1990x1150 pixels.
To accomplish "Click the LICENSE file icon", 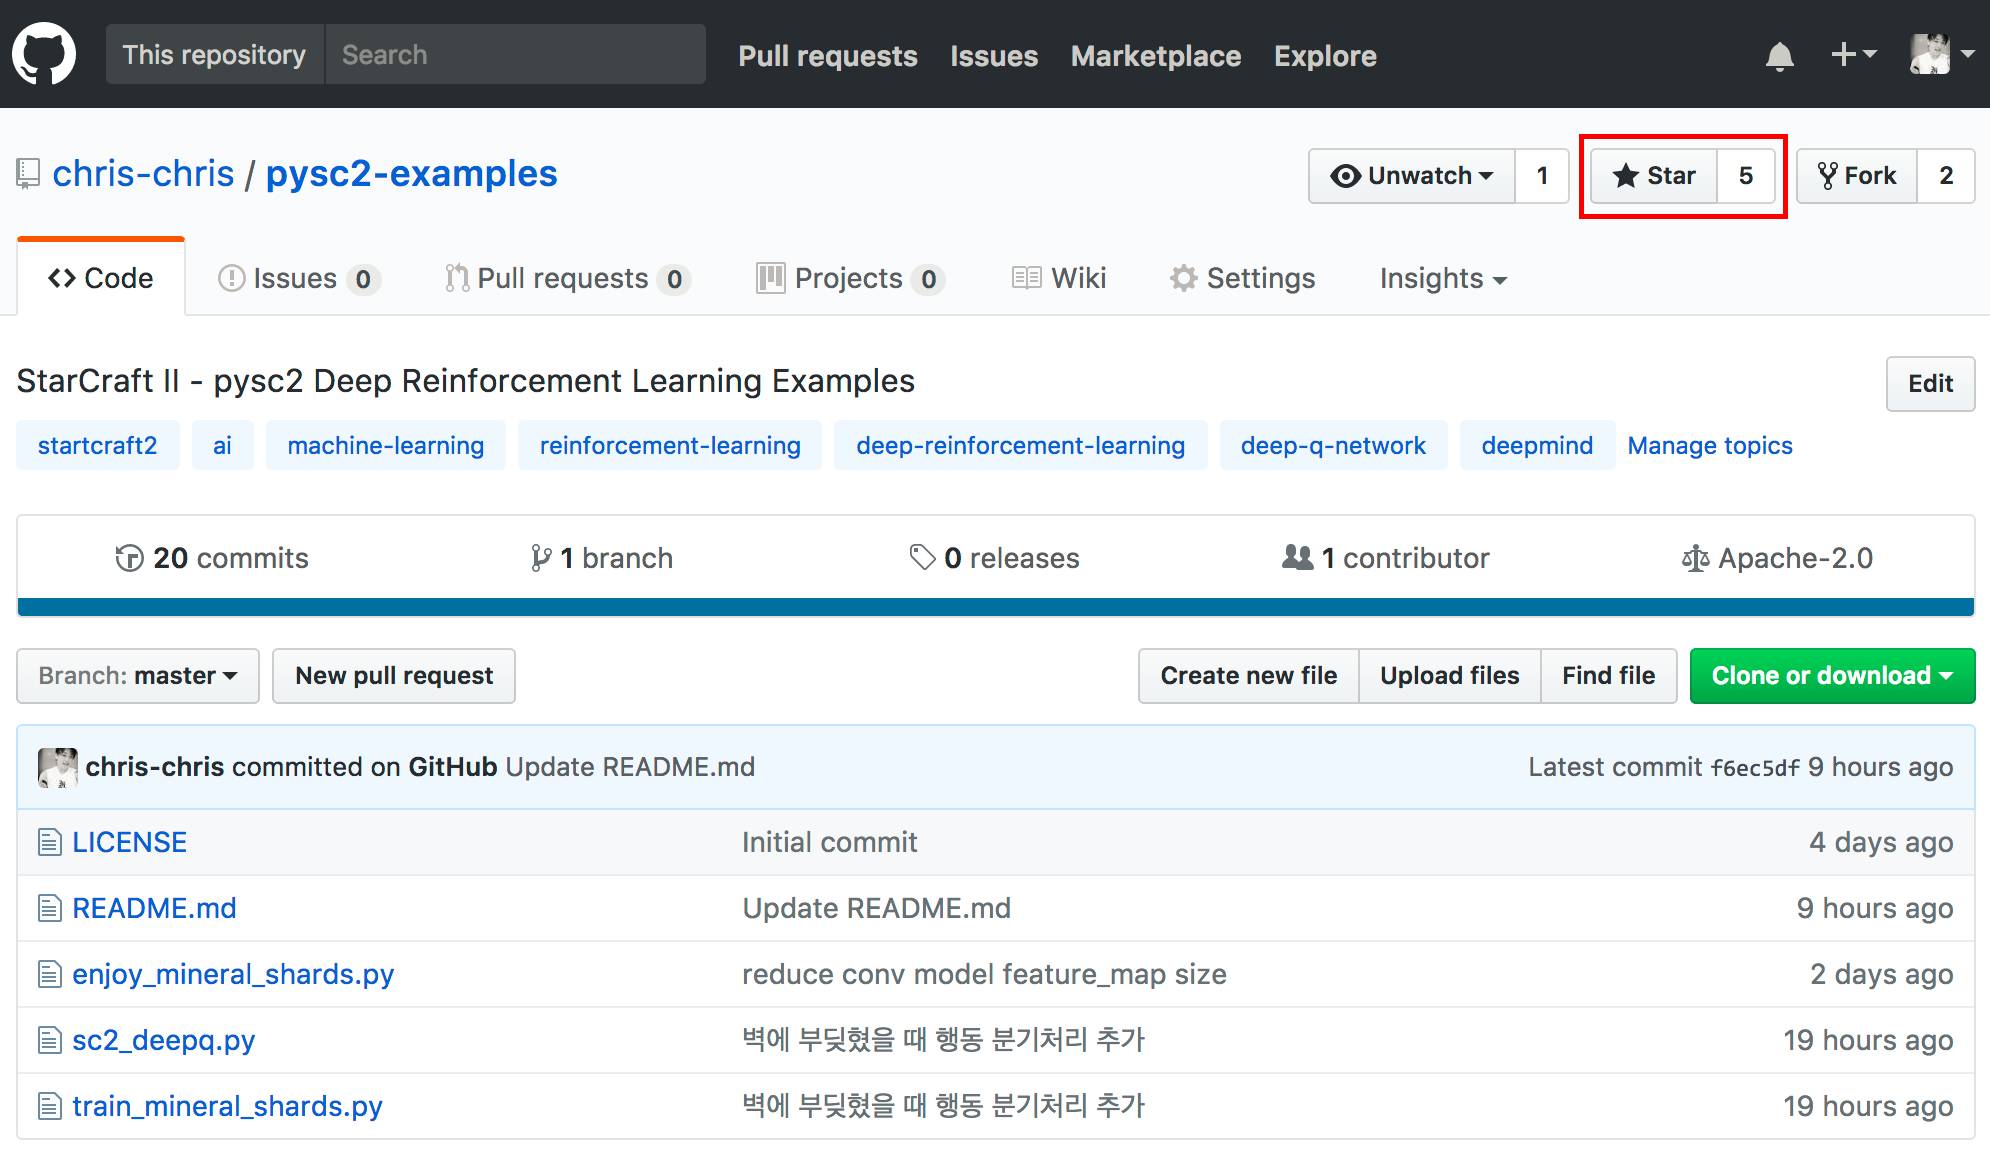I will pyautogui.click(x=50, y=842).
